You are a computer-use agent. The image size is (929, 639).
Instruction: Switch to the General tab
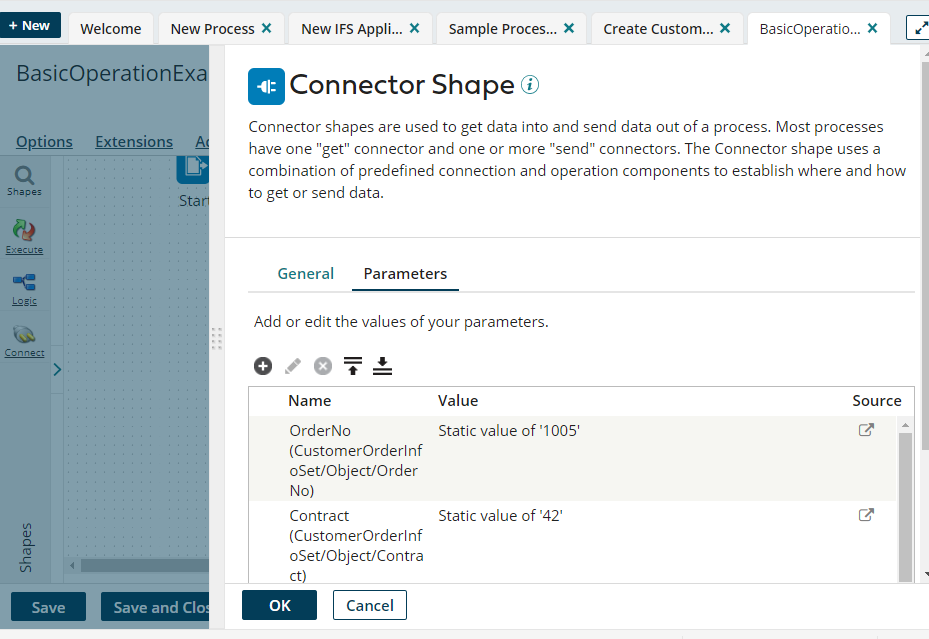pyautogui.click(x=305, y=273)
